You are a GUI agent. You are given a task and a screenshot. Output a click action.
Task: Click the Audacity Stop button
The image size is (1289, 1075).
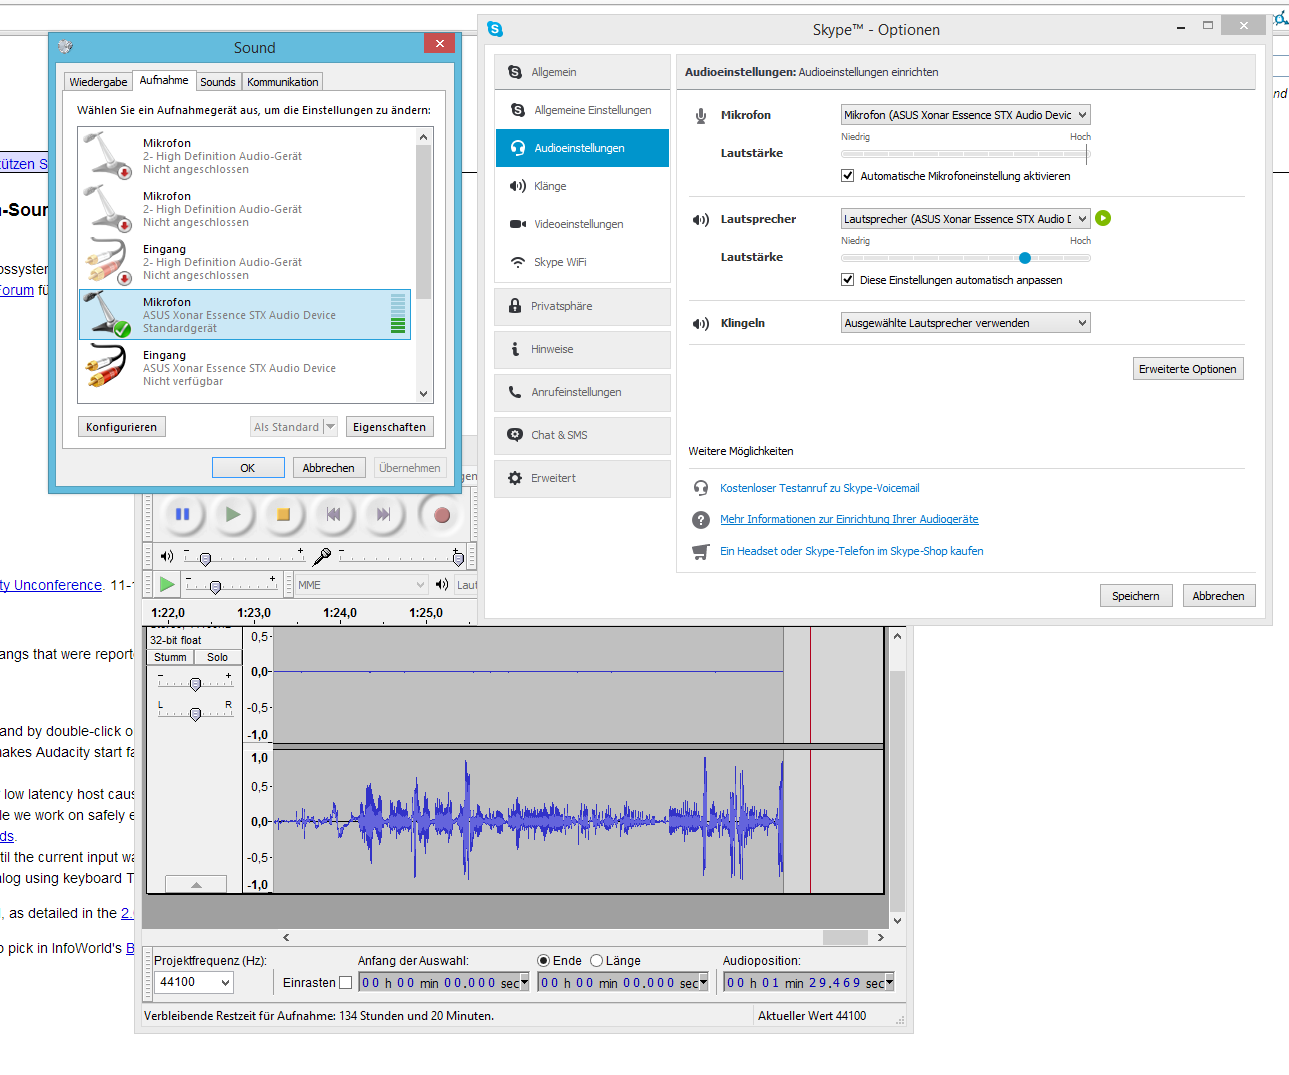[x=283, y=514]
